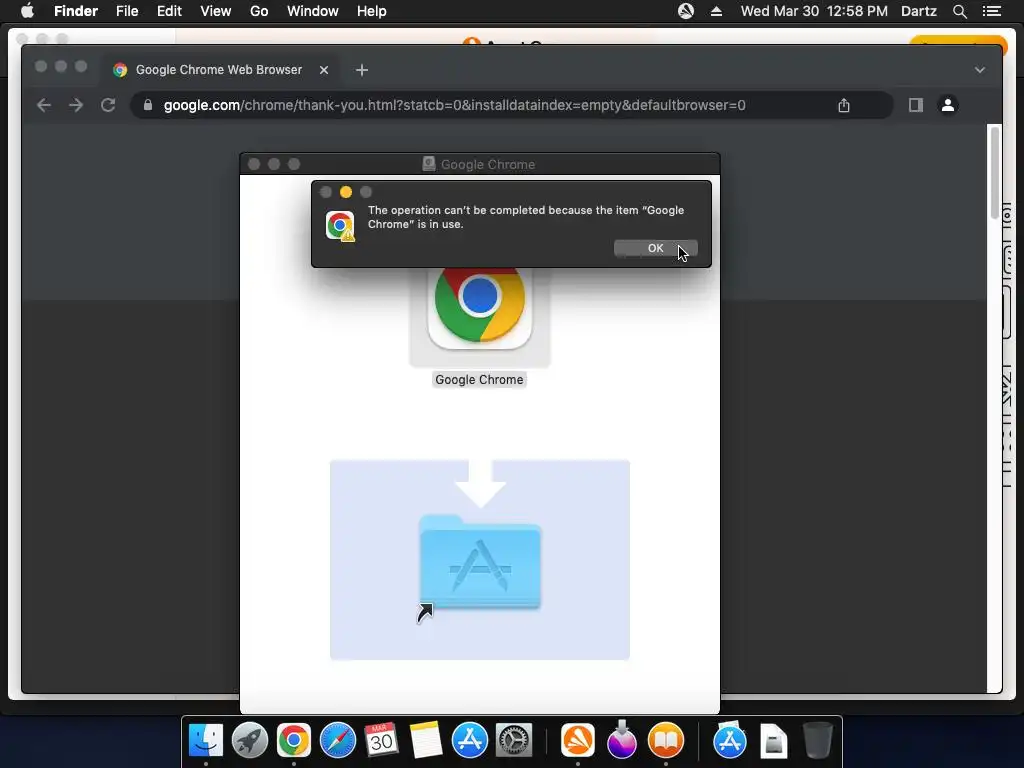This screenshot has height=768, width=1024.
Task: Open Launchpad from the Dock
Action: [x=249, y=740]
